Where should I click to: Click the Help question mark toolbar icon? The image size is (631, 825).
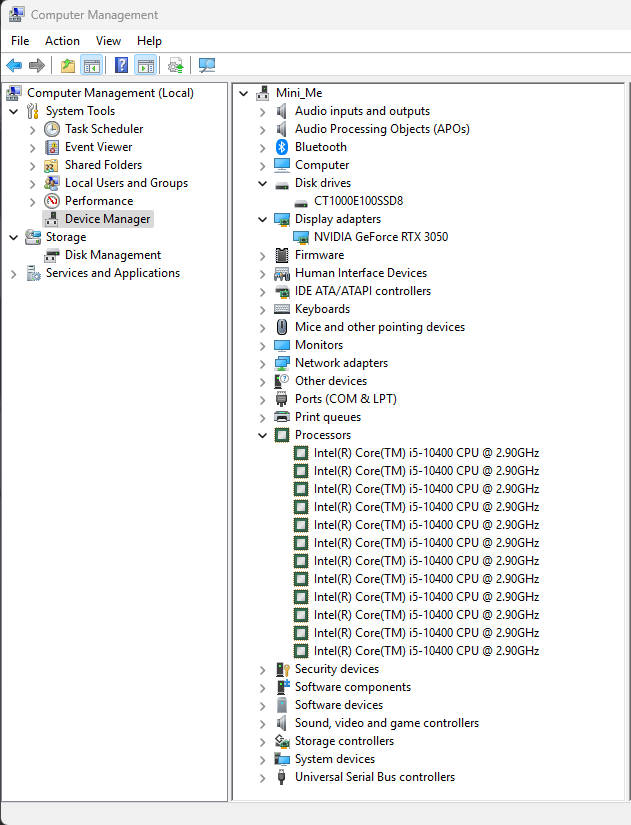[121, 66]
